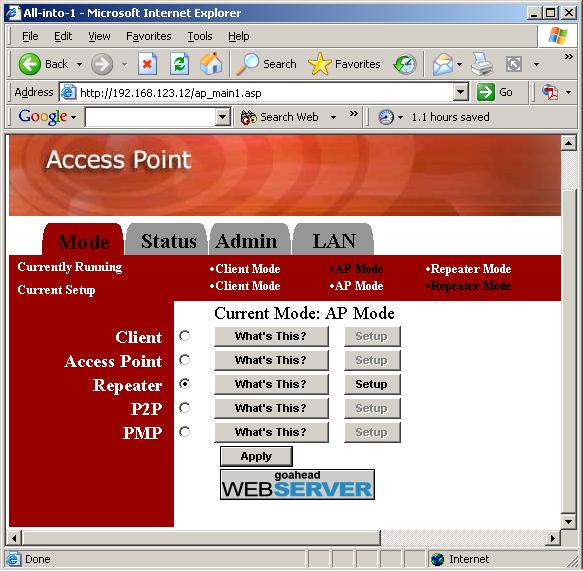This screenshot has height=572, width=583.
Task: Click the enabled Repeater Setup button
Action: (372, 384)
